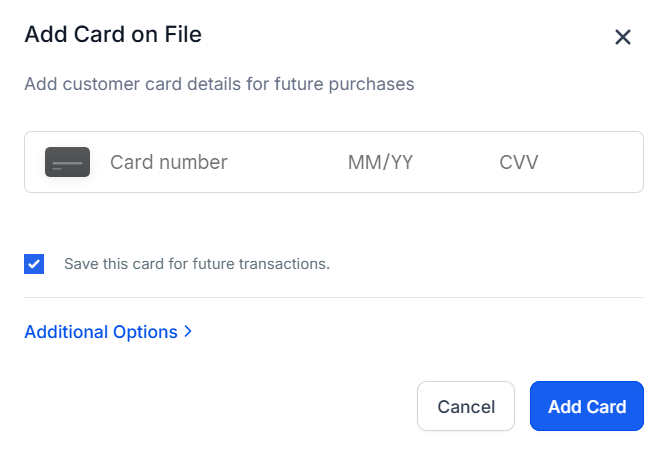Screen dimensions: 665x456
Task: Open the Additional Options link
Action: 101,332
